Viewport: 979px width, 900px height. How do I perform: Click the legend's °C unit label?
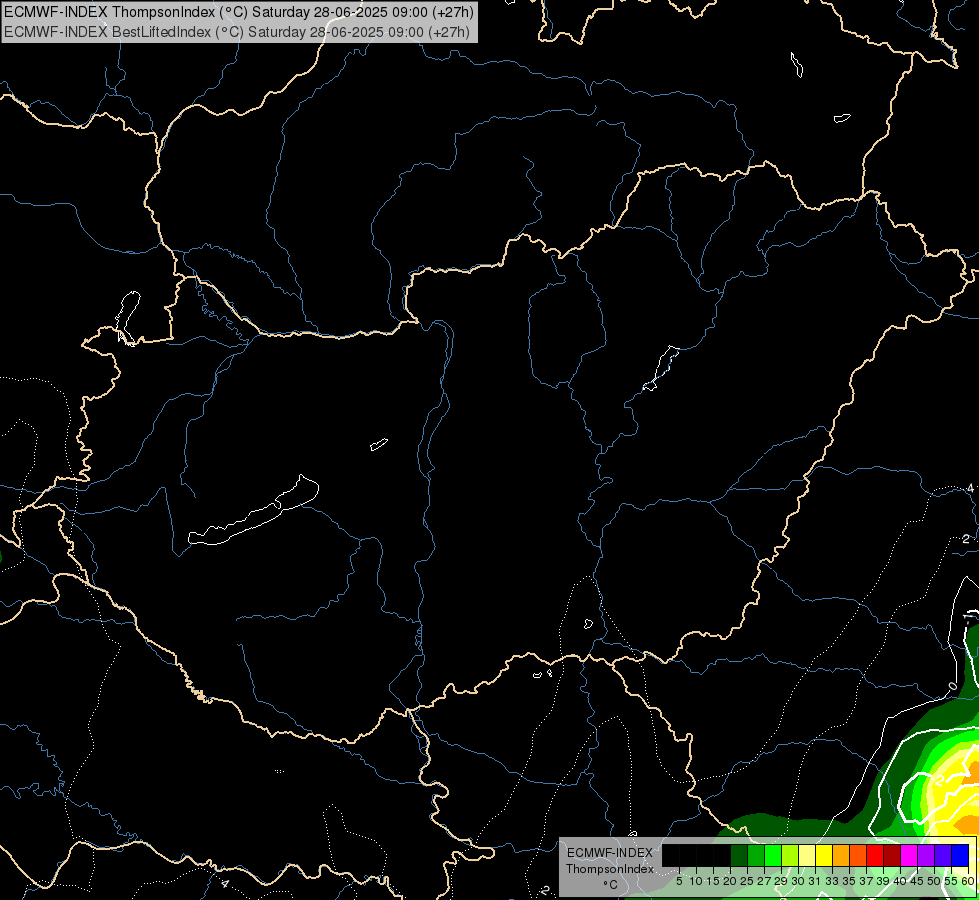[610, 884]
